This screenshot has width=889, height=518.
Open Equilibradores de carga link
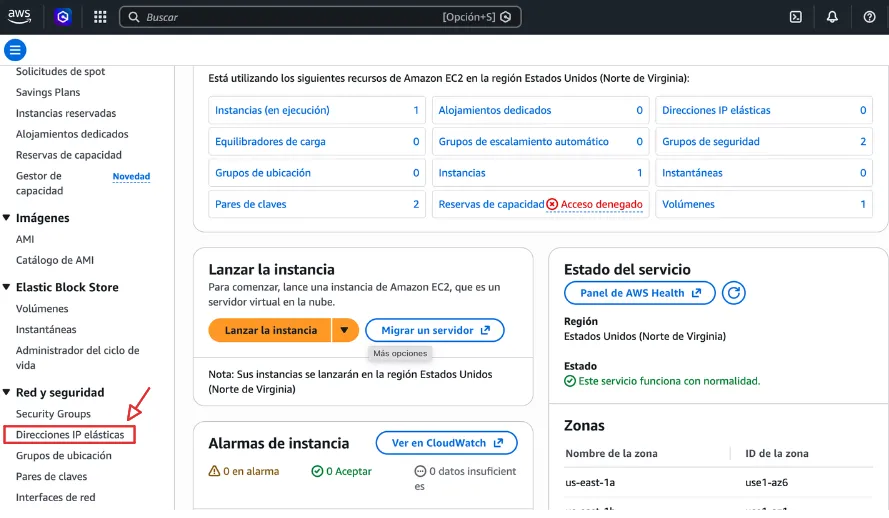pos(270,142)
